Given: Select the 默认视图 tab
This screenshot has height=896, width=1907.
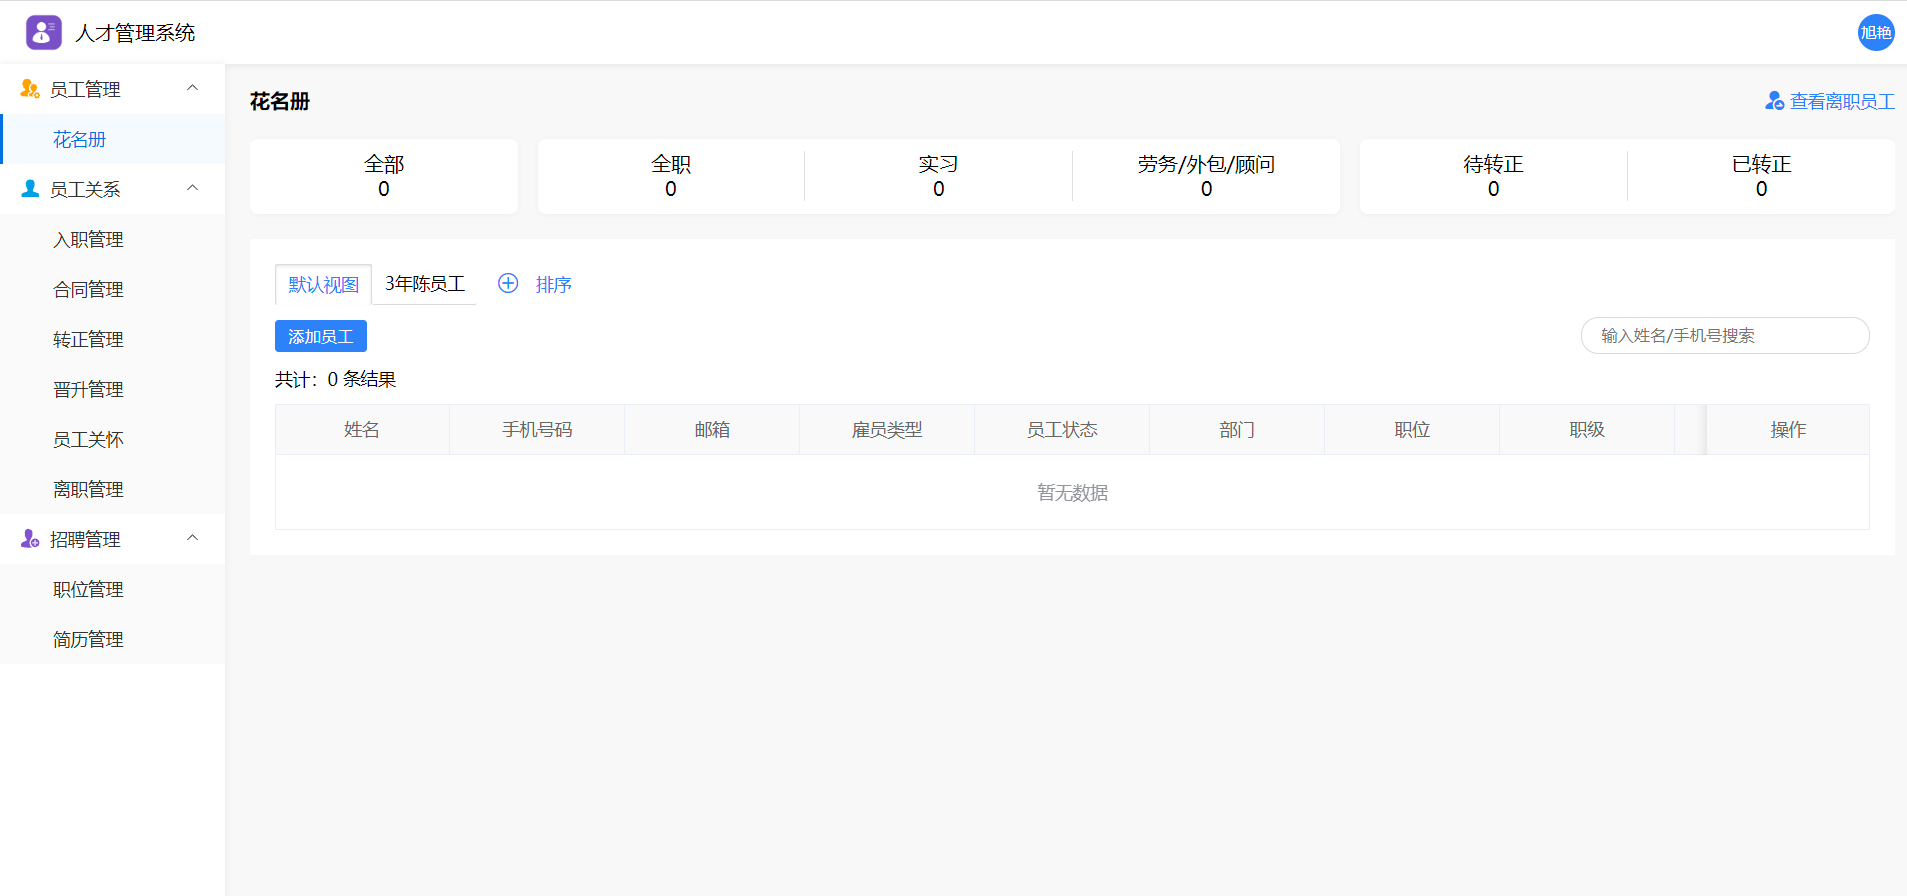Looking at the screenshot, I should tap(323, 285).
